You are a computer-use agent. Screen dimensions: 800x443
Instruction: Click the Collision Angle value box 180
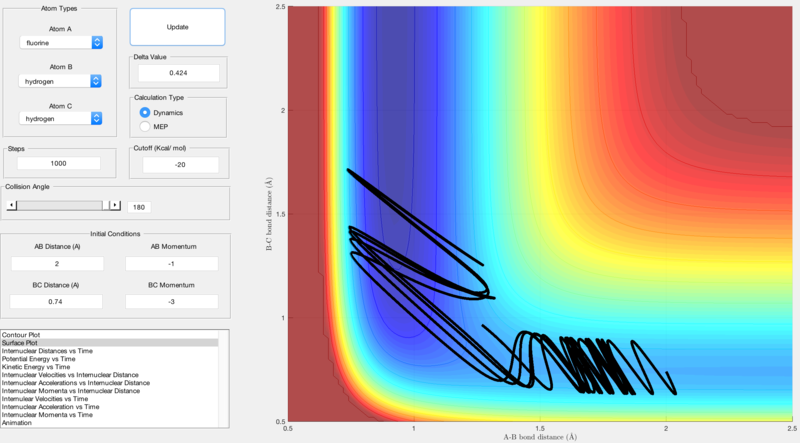click(x=139, y=207)
